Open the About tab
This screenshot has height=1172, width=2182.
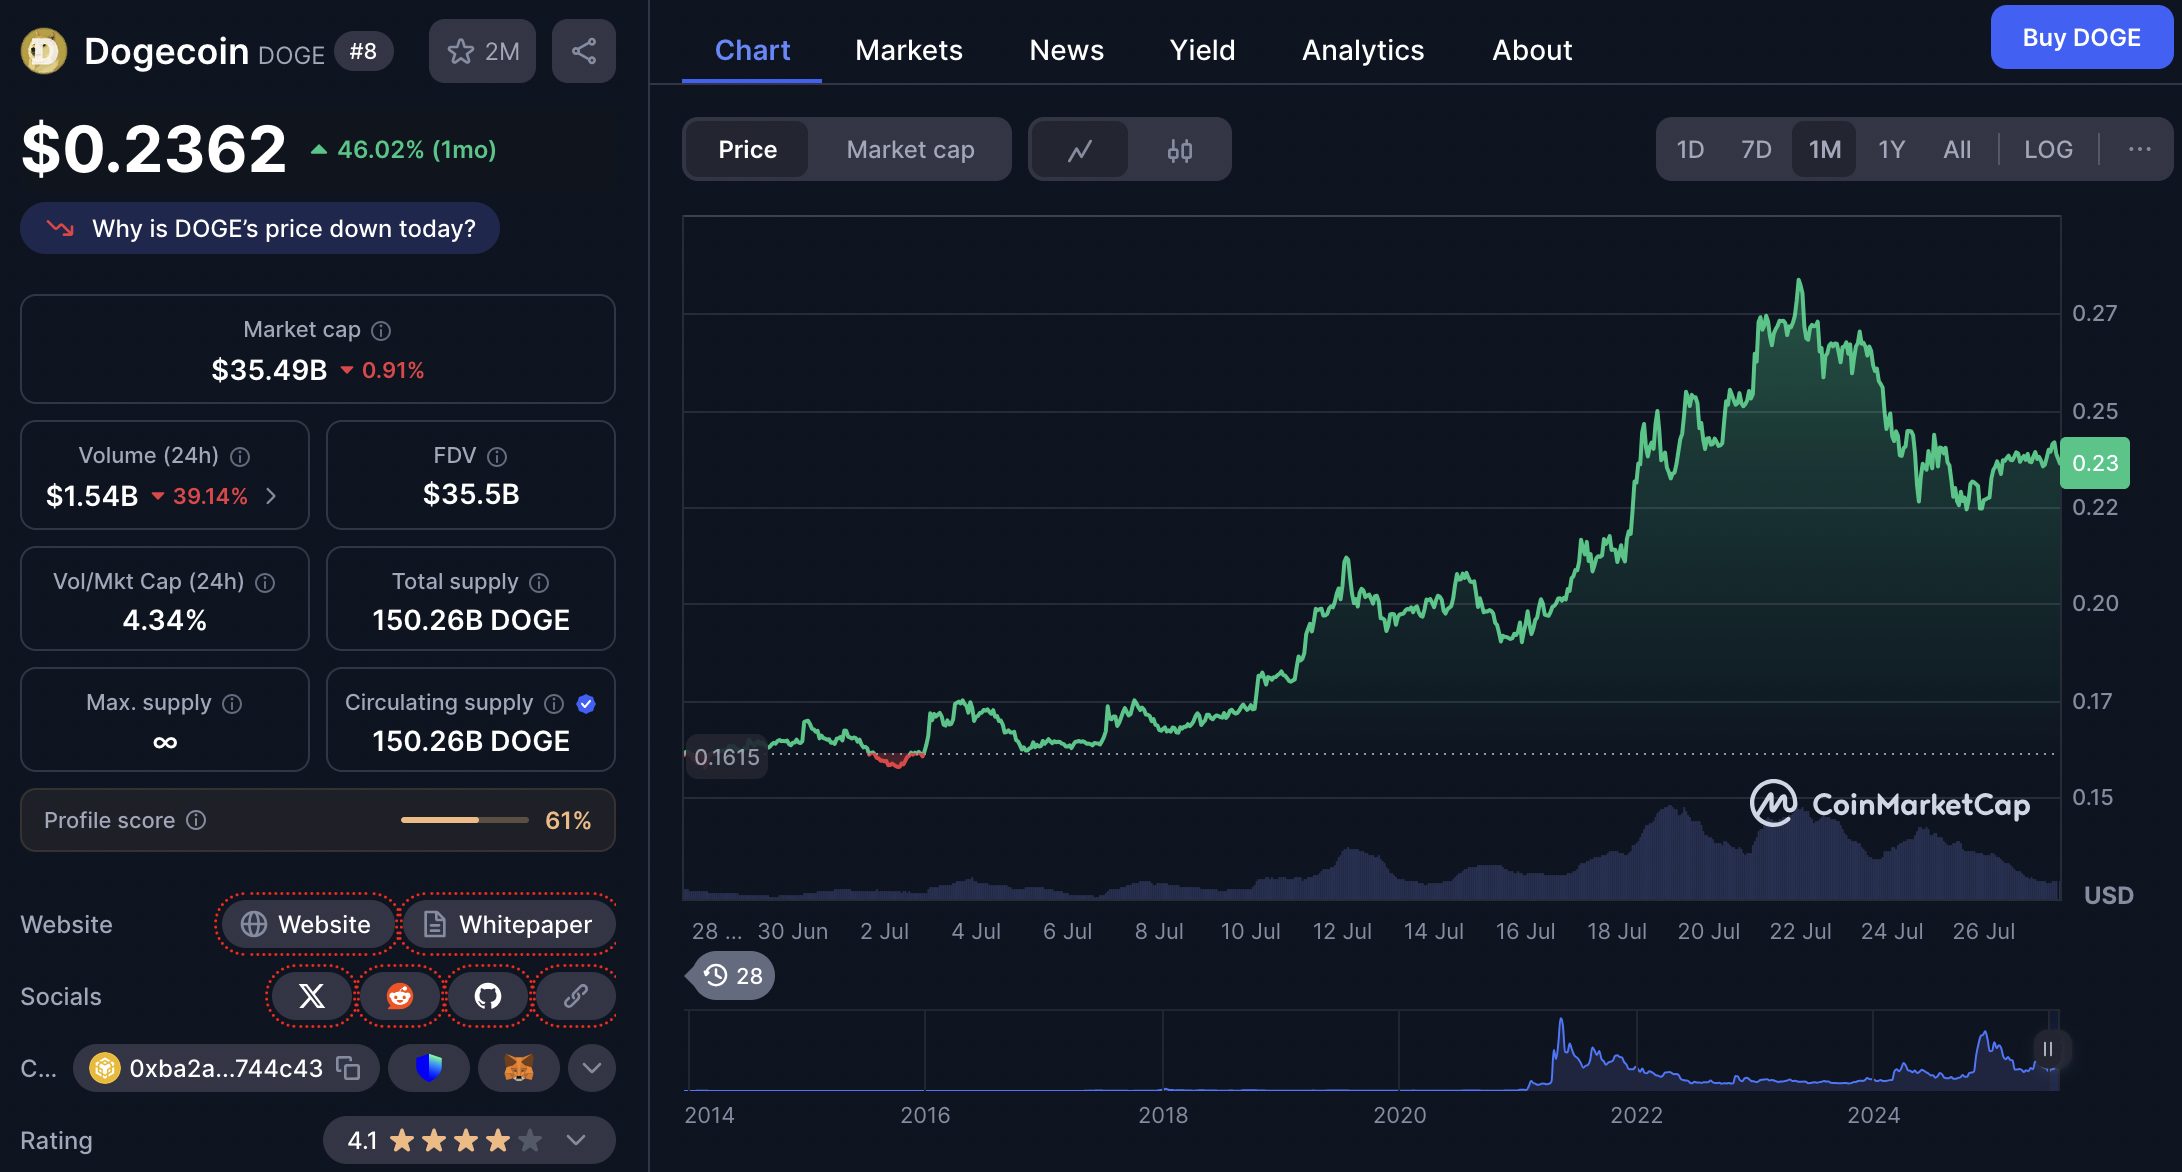[x=1532, y=50]
